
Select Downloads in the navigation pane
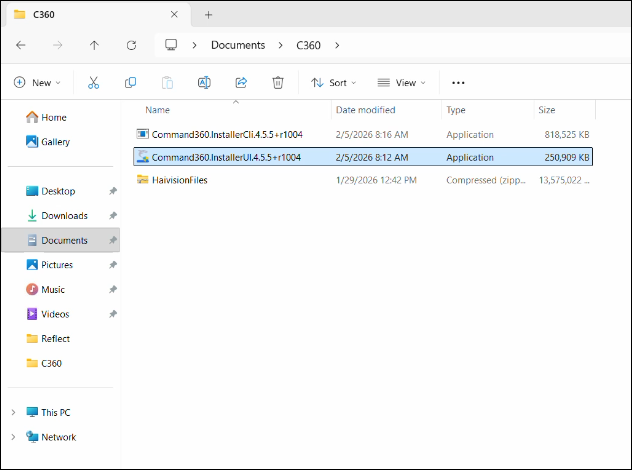[x=64, y=216]
